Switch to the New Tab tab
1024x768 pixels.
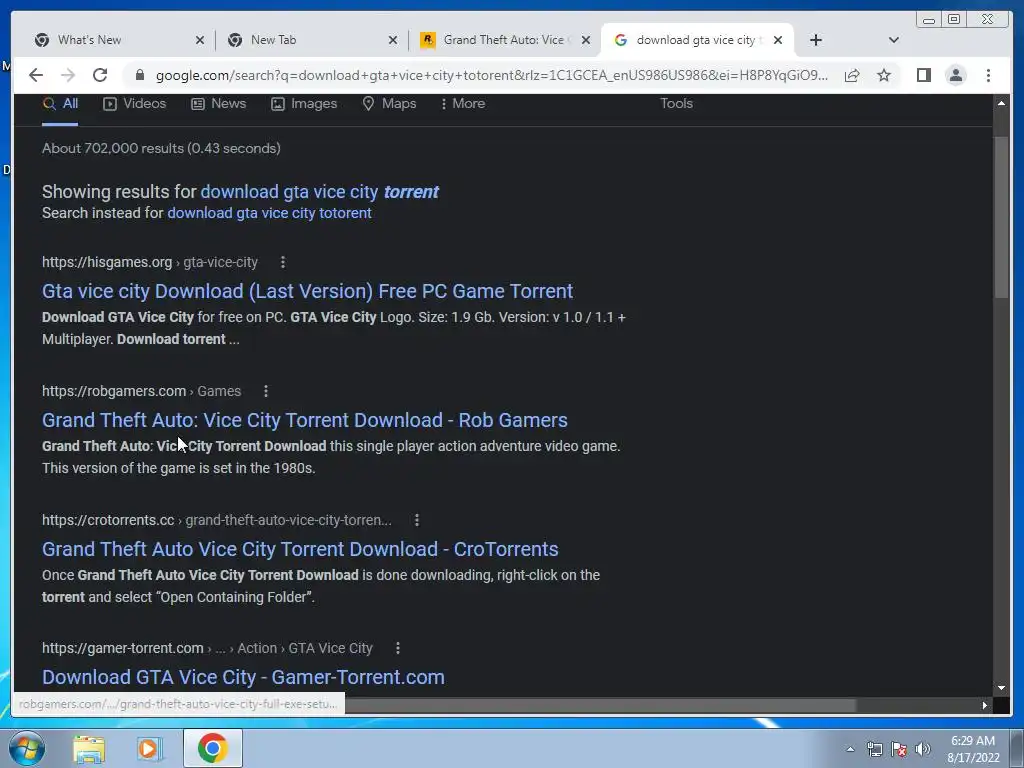(x=308, y=40)
